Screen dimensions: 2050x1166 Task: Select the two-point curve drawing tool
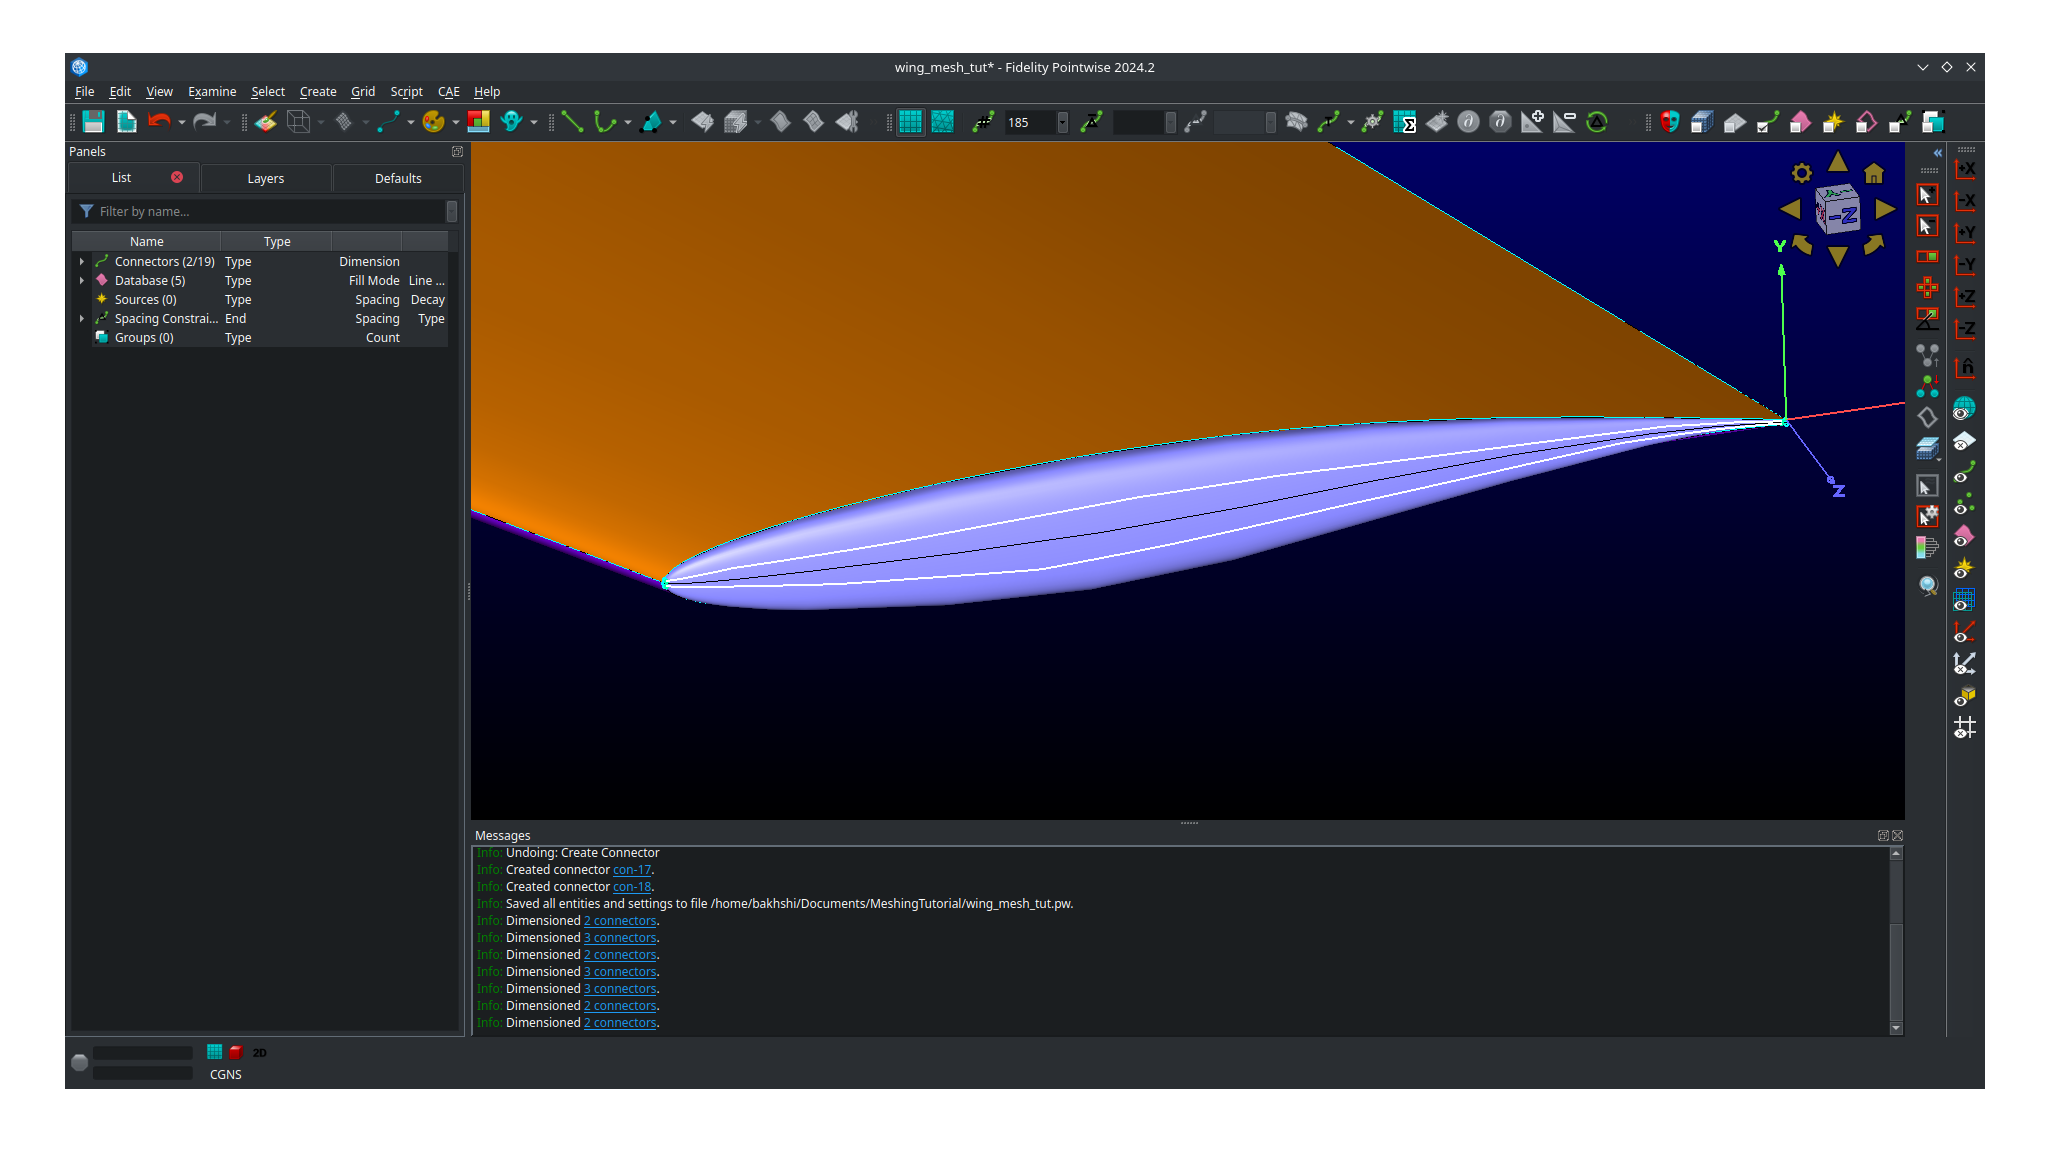click(x=572, y=122)
